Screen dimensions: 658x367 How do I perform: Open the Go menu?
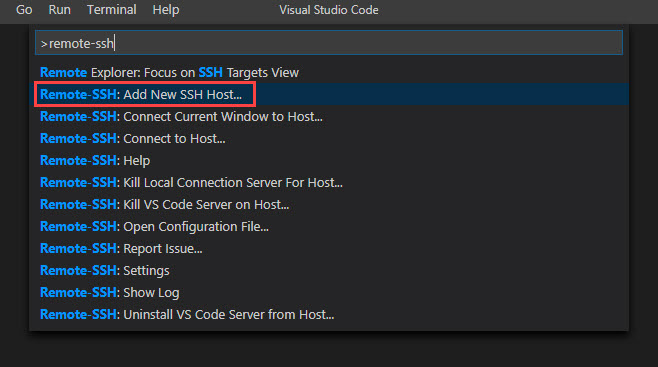[x=24, y=10]
